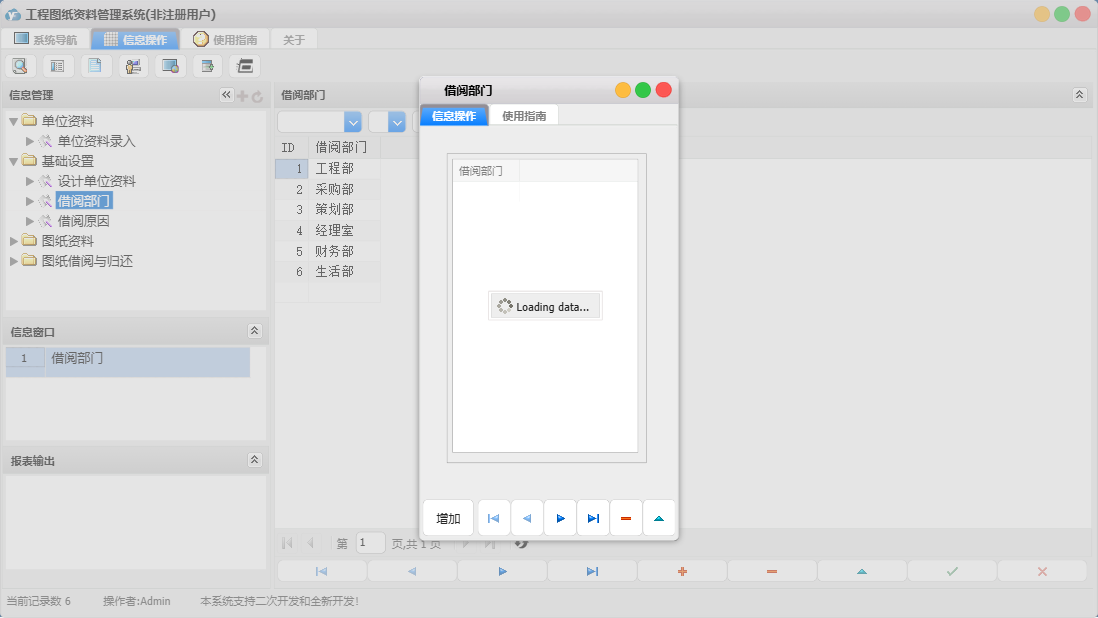Click the monitor icon in the main toolbar
Screen dimensions: 1098x618
pyautogui.click(x=170, y=67)
